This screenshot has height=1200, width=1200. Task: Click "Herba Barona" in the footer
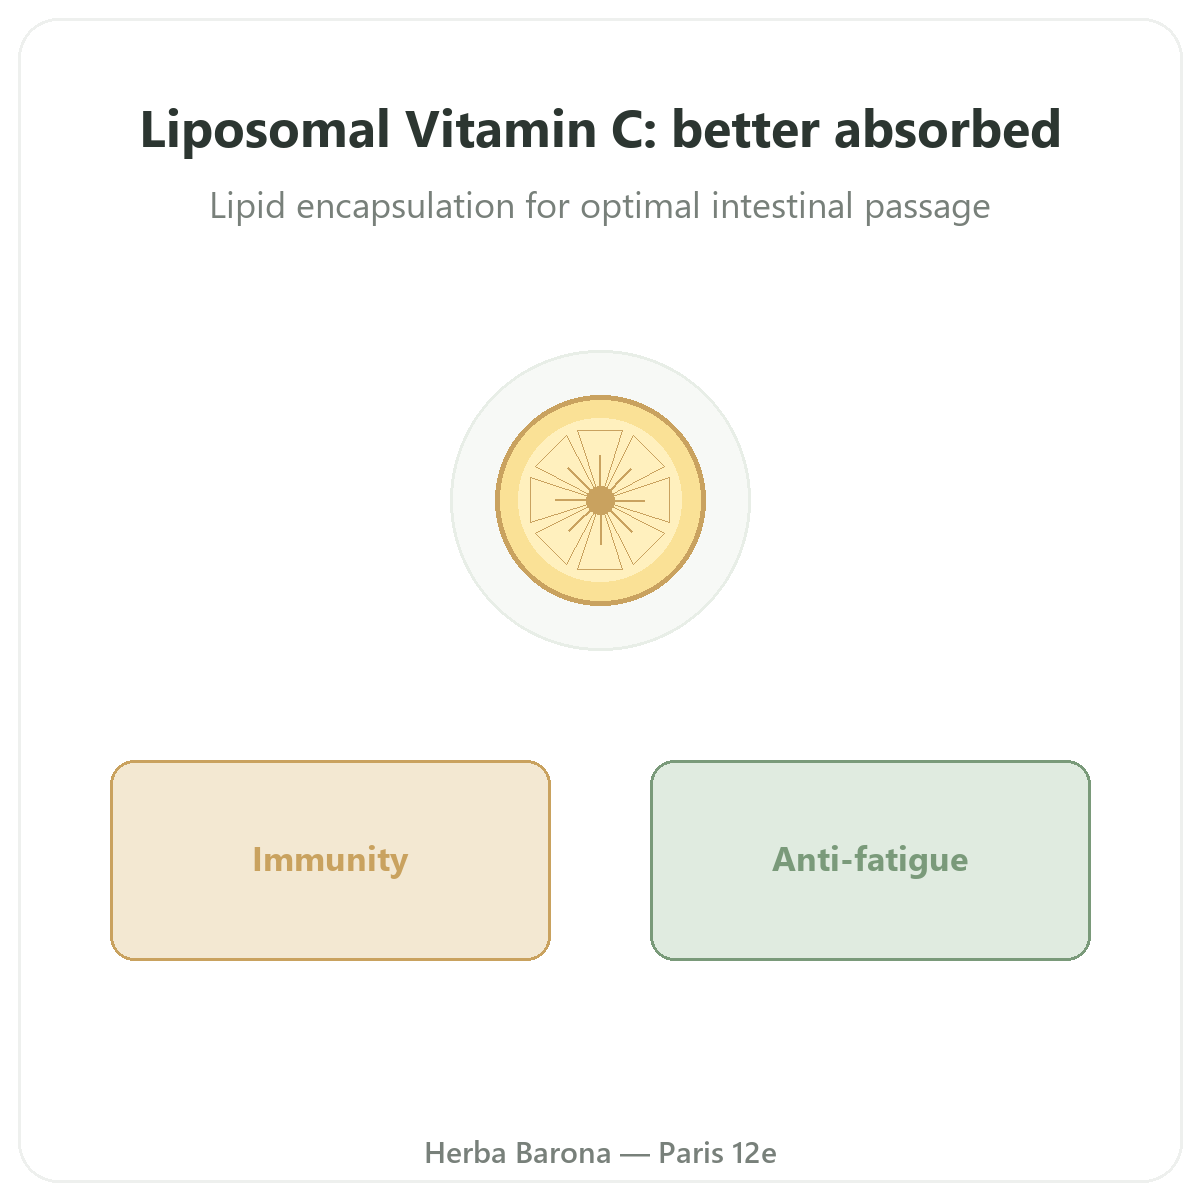(518, 1153)
